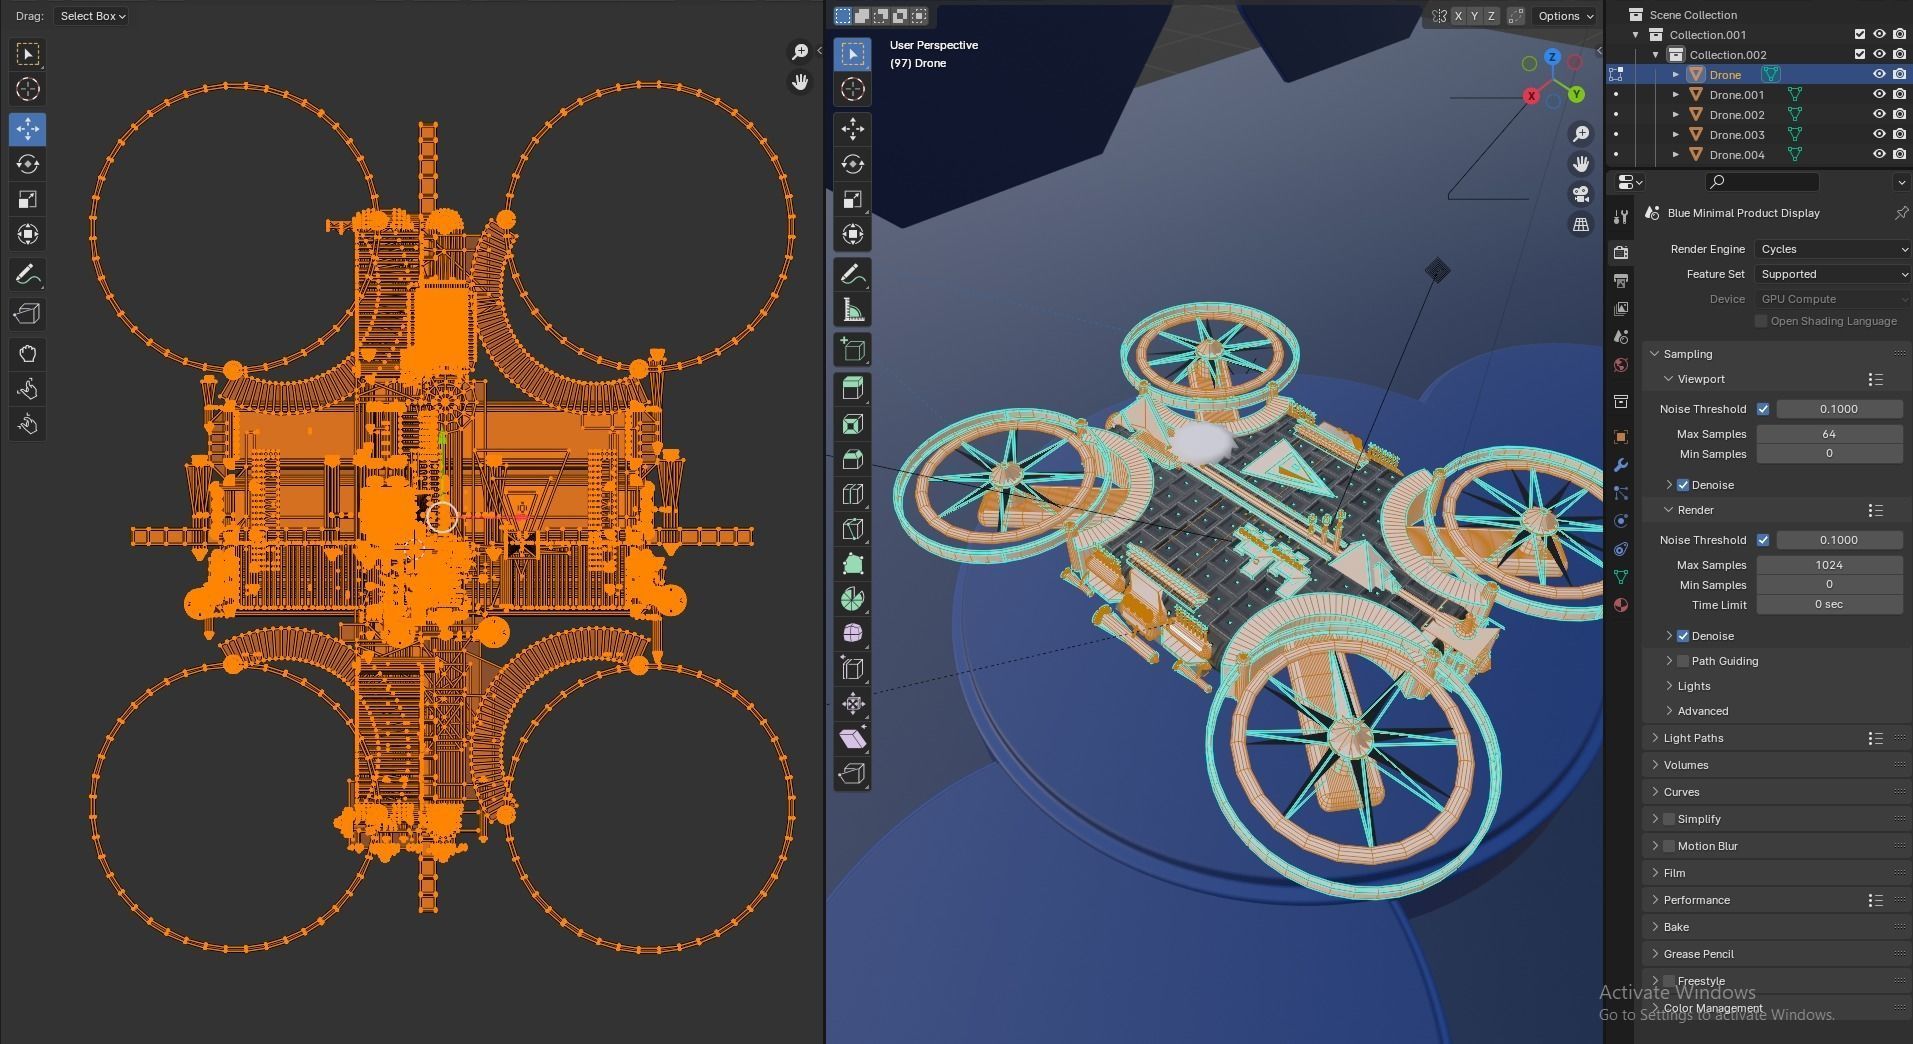Expand the Light Paths panel
The image size is (1913, 1044).
click(1693, 738)
